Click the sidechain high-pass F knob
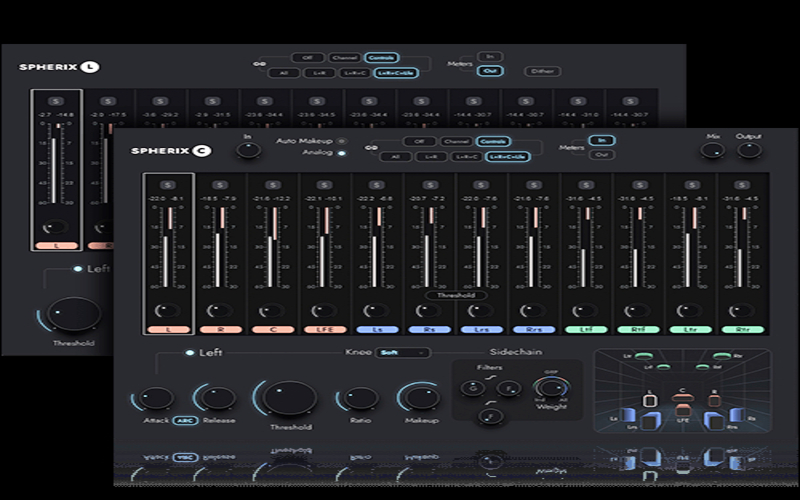The height and width of the screenshot is (500, 800). pyautogui.click(x=490, y=416)
